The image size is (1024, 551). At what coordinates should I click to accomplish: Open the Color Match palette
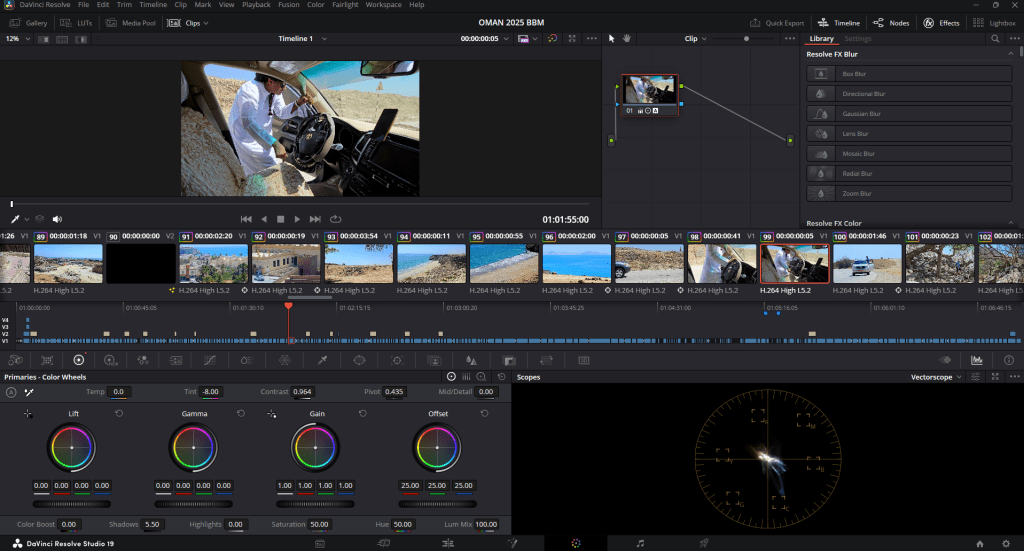[x=47, y=360]
